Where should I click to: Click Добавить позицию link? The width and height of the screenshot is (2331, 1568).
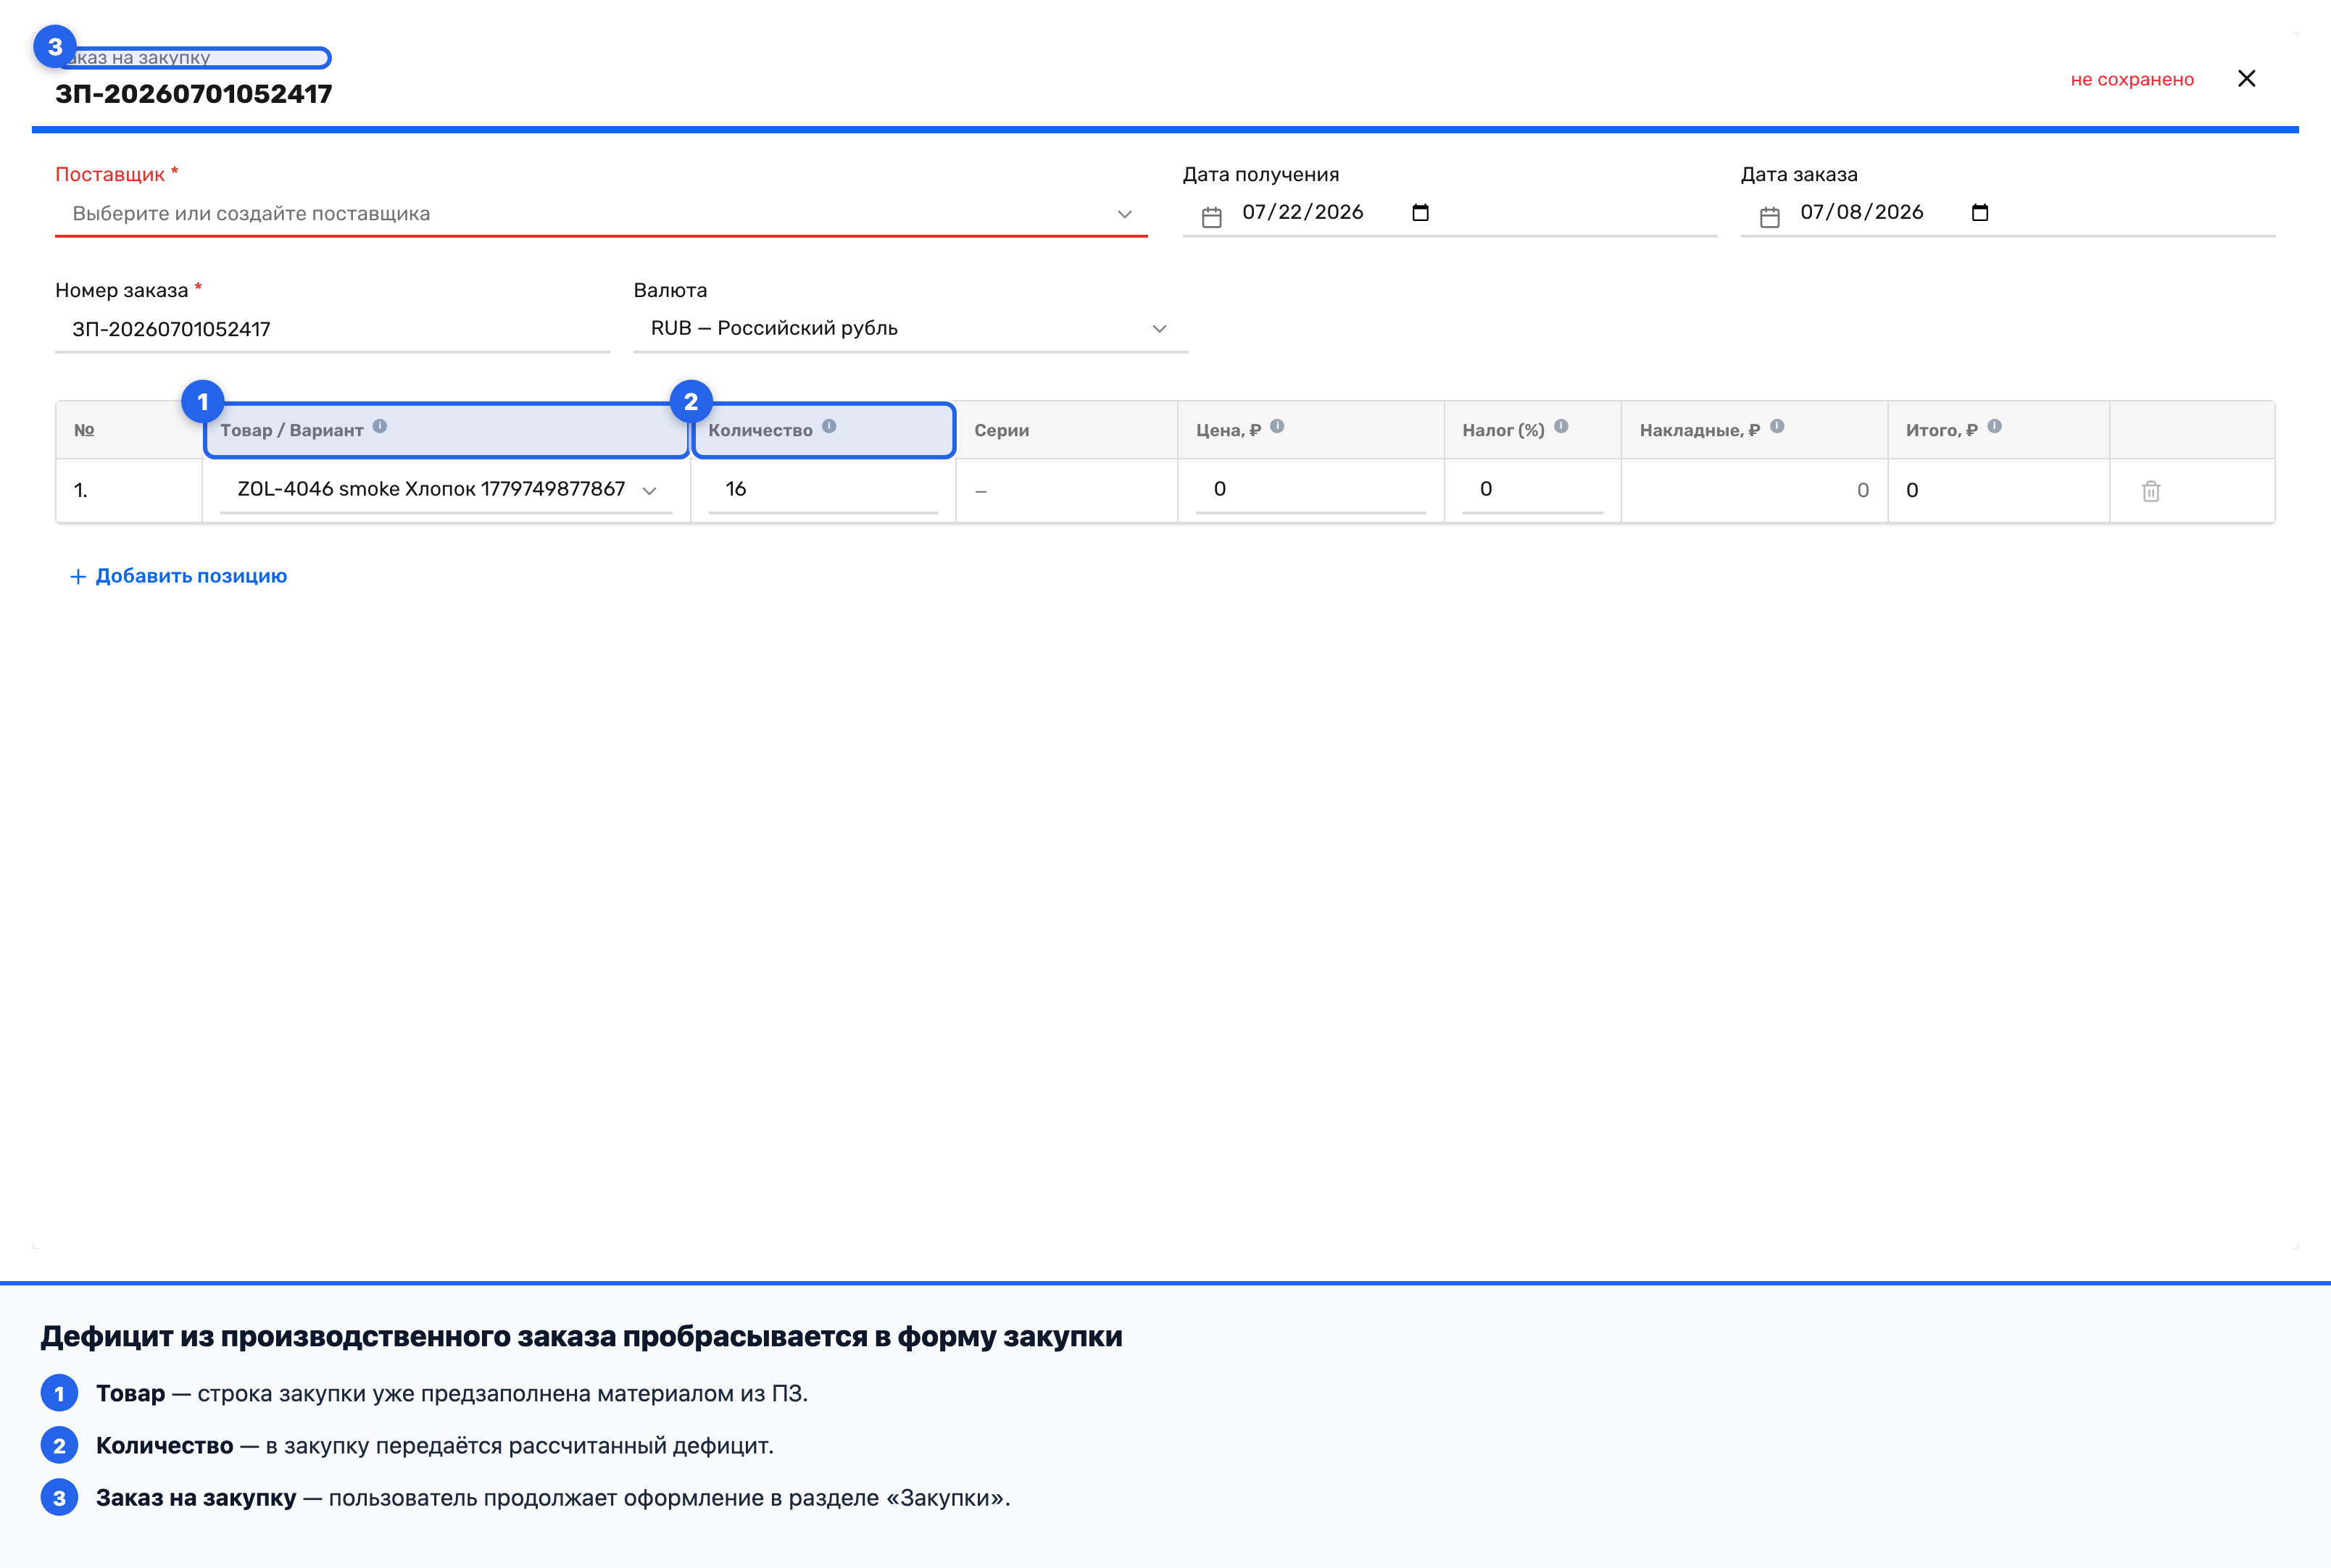pyautogui.click(x=191, y=576)
